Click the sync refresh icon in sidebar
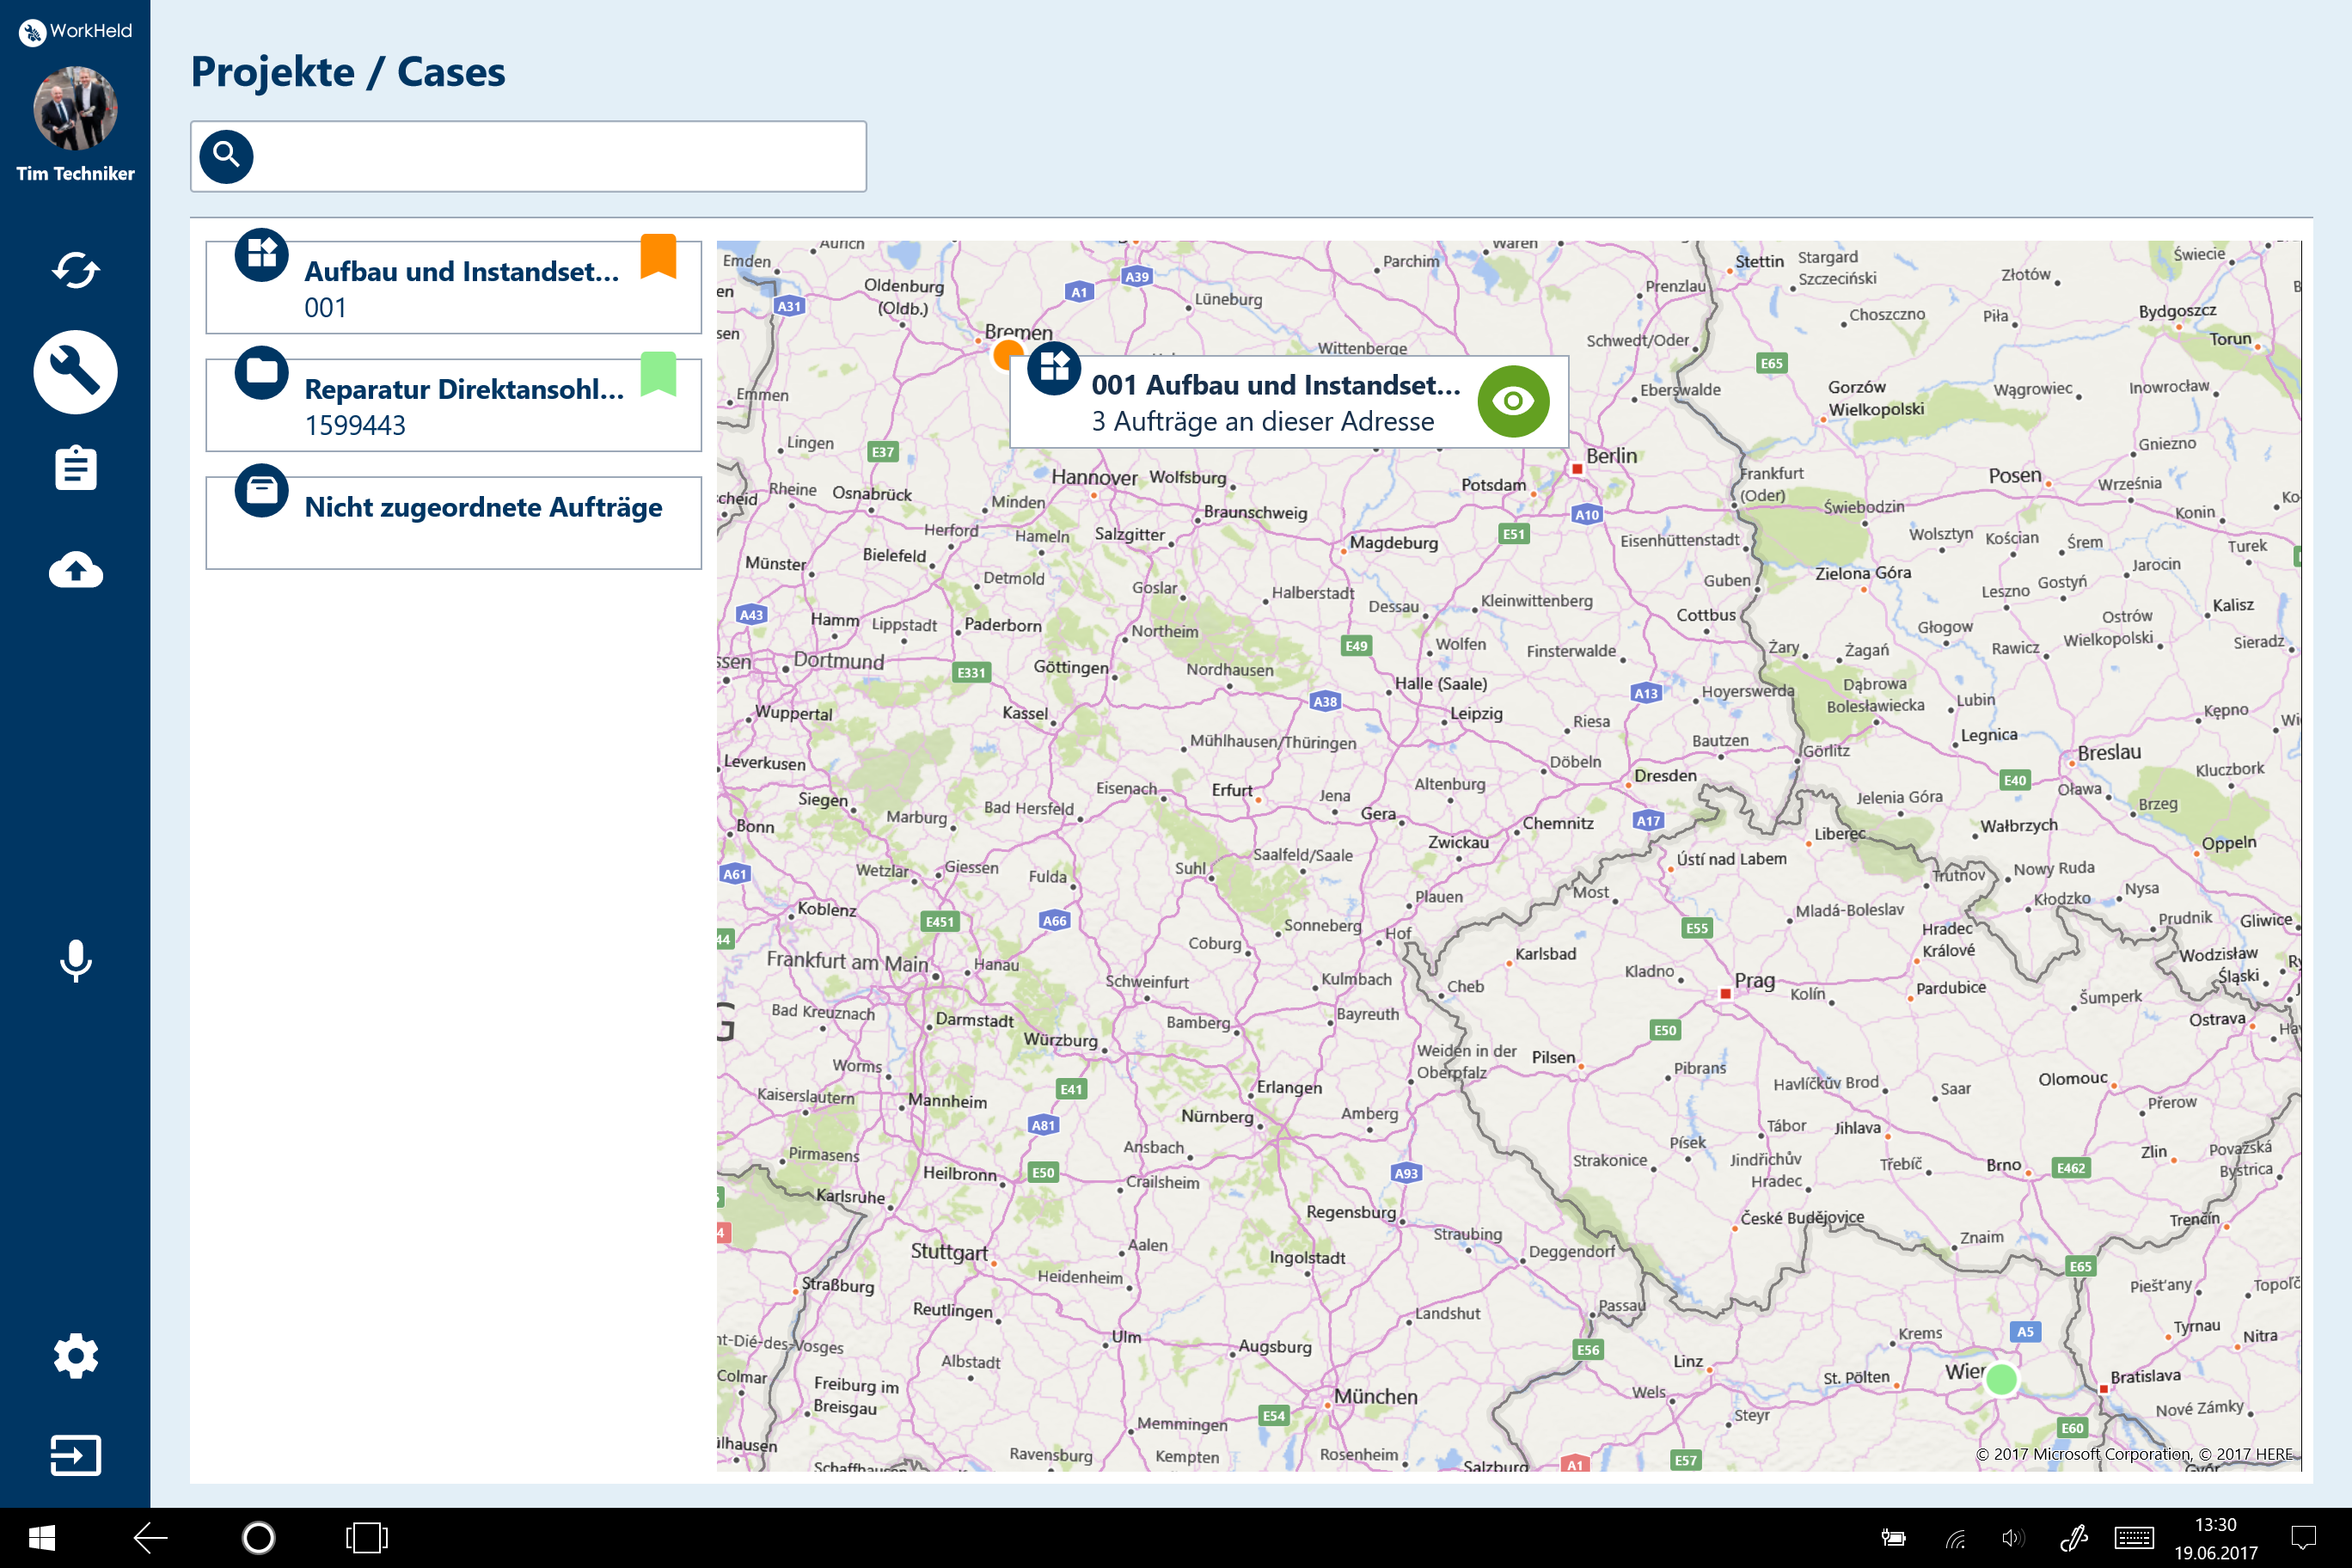 75,270
